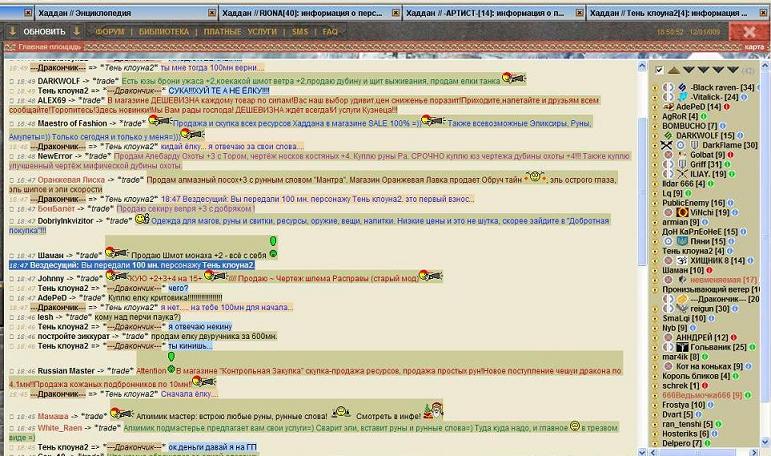Click player list scrollbar down arrow
Image resolution: width=771 pixels, height=456 pixels.
[x=765, y=442]
